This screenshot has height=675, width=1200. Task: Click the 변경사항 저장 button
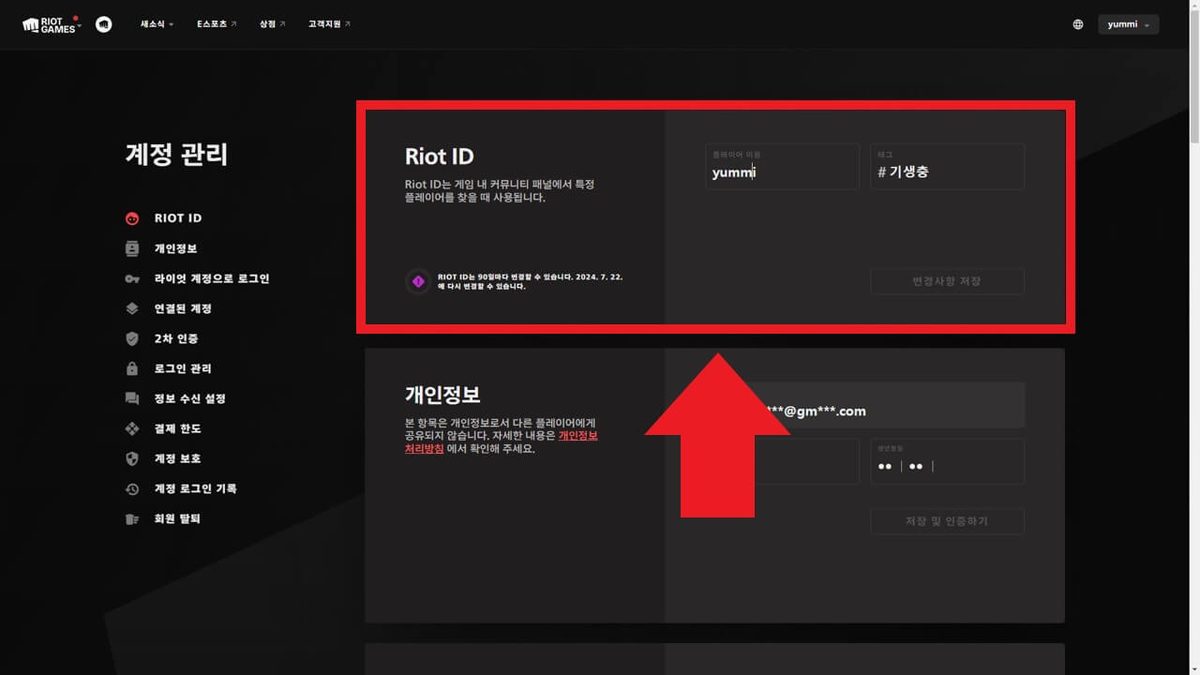pos(947,281)
